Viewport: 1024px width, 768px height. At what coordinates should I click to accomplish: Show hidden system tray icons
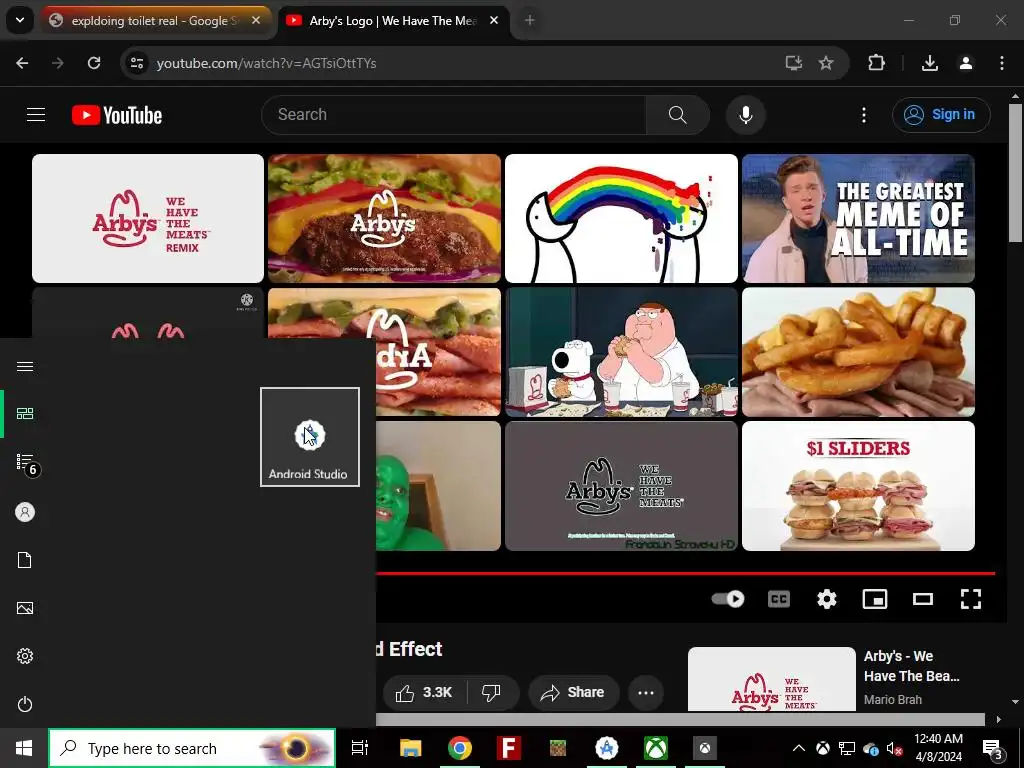[798, 748]
